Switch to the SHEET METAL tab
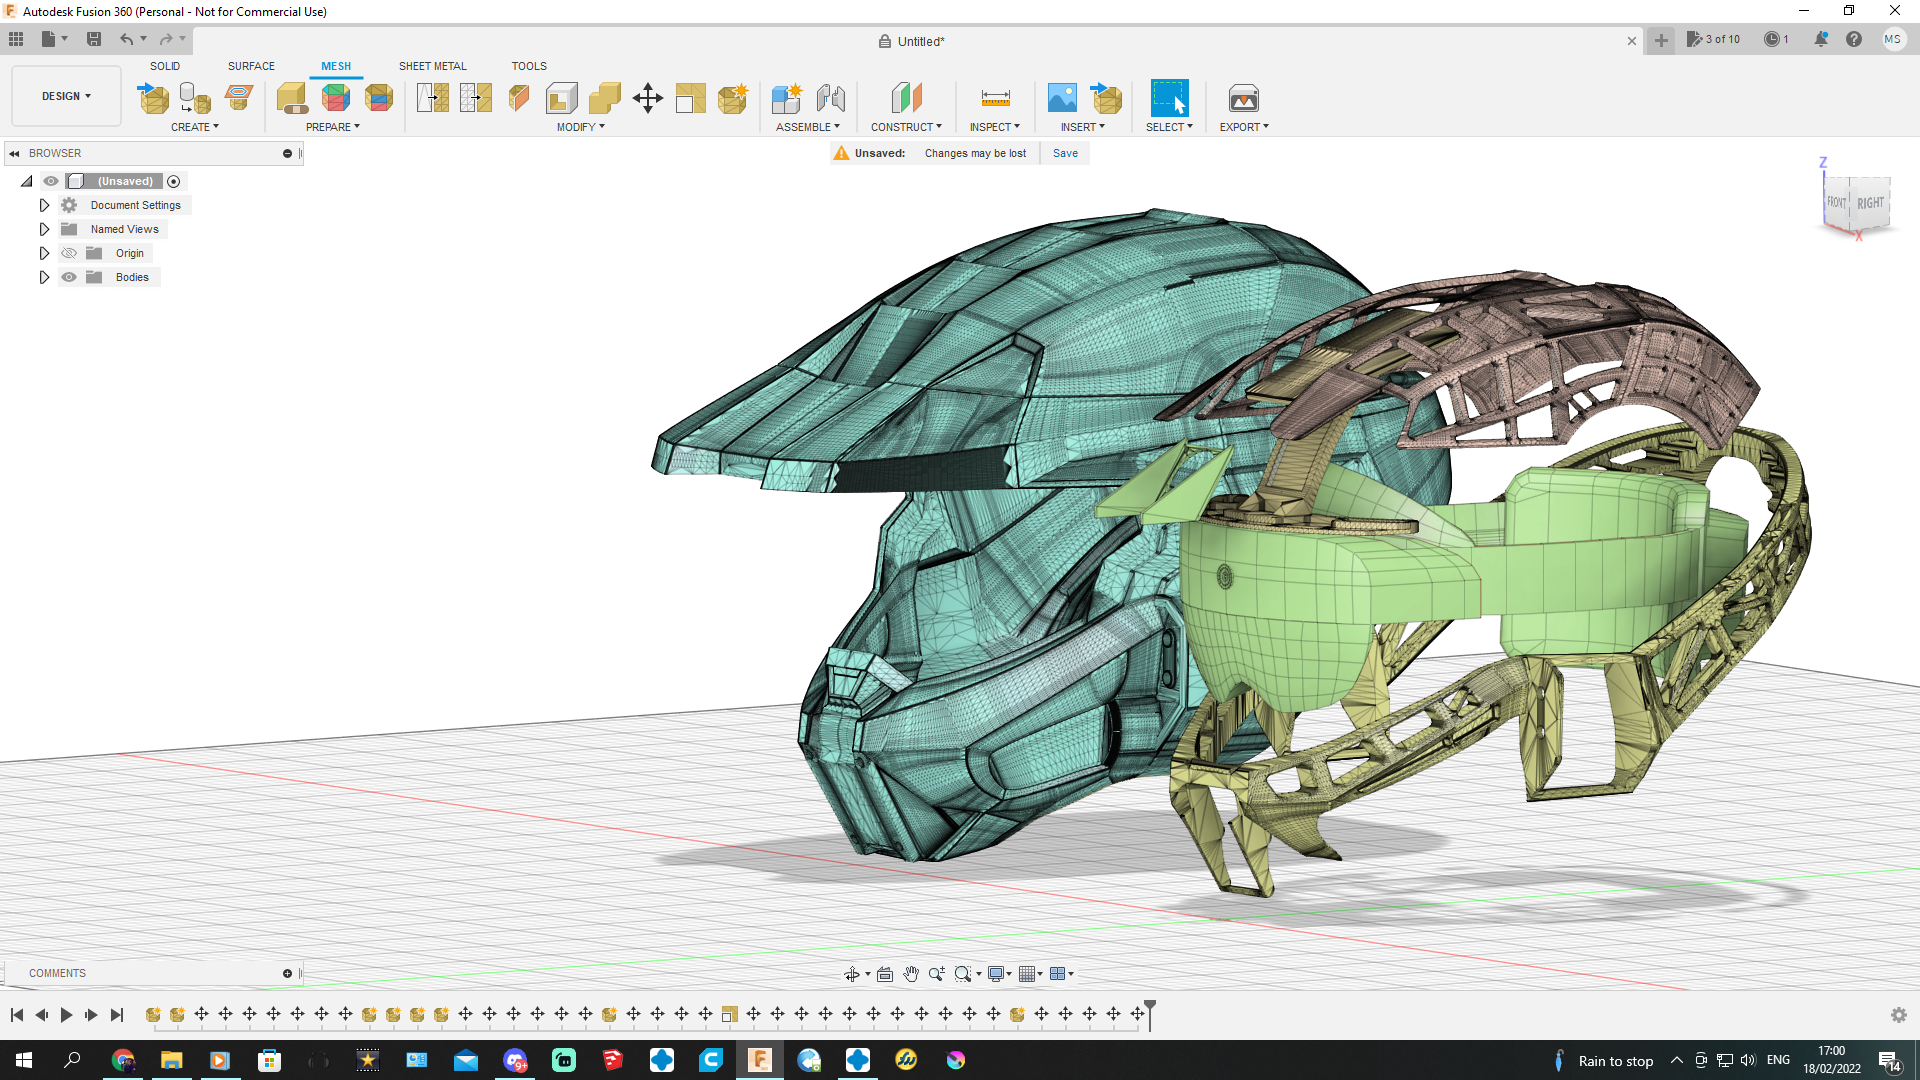 [x=432, y=66]
